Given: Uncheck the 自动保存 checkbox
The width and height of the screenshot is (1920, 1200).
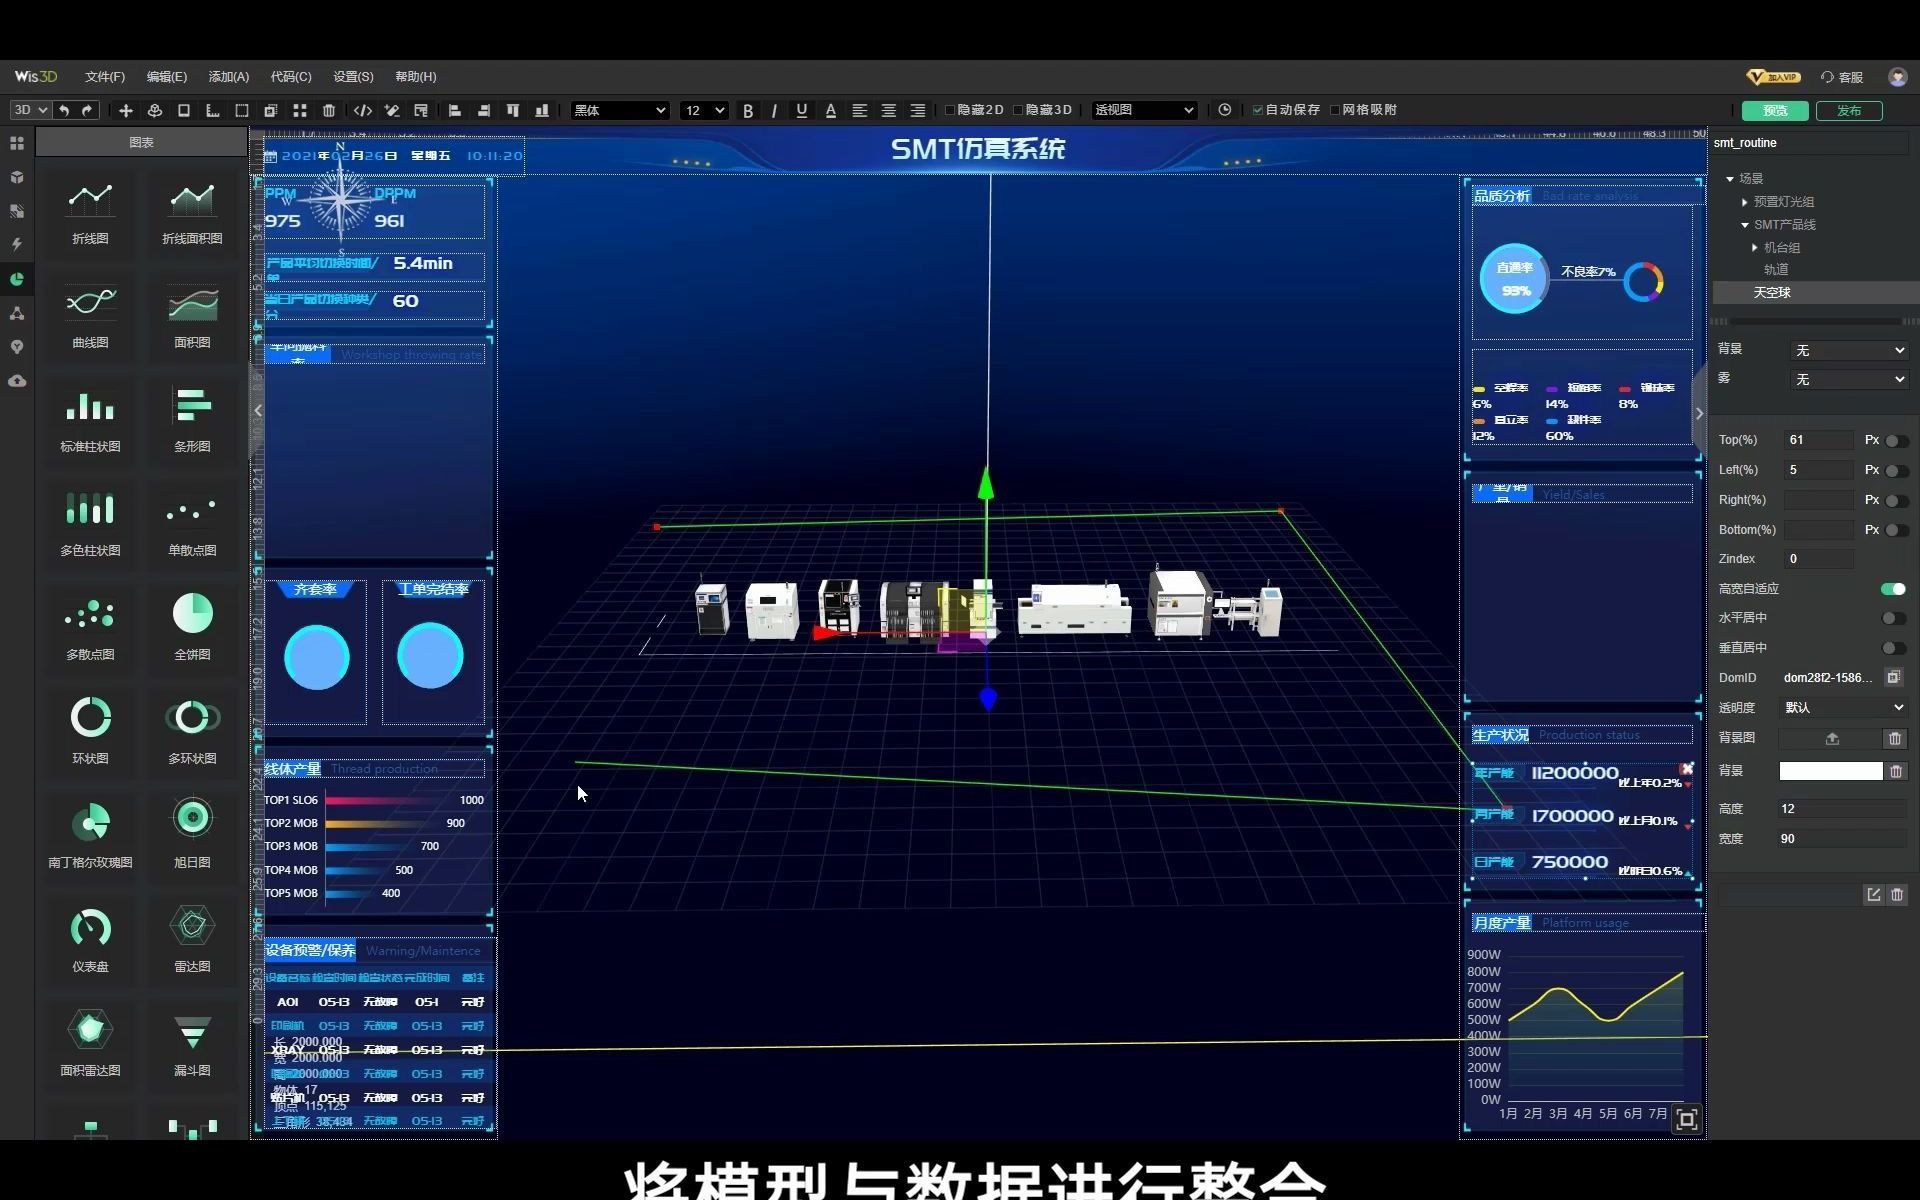Looking at the screenshot, I should 1258,110.
